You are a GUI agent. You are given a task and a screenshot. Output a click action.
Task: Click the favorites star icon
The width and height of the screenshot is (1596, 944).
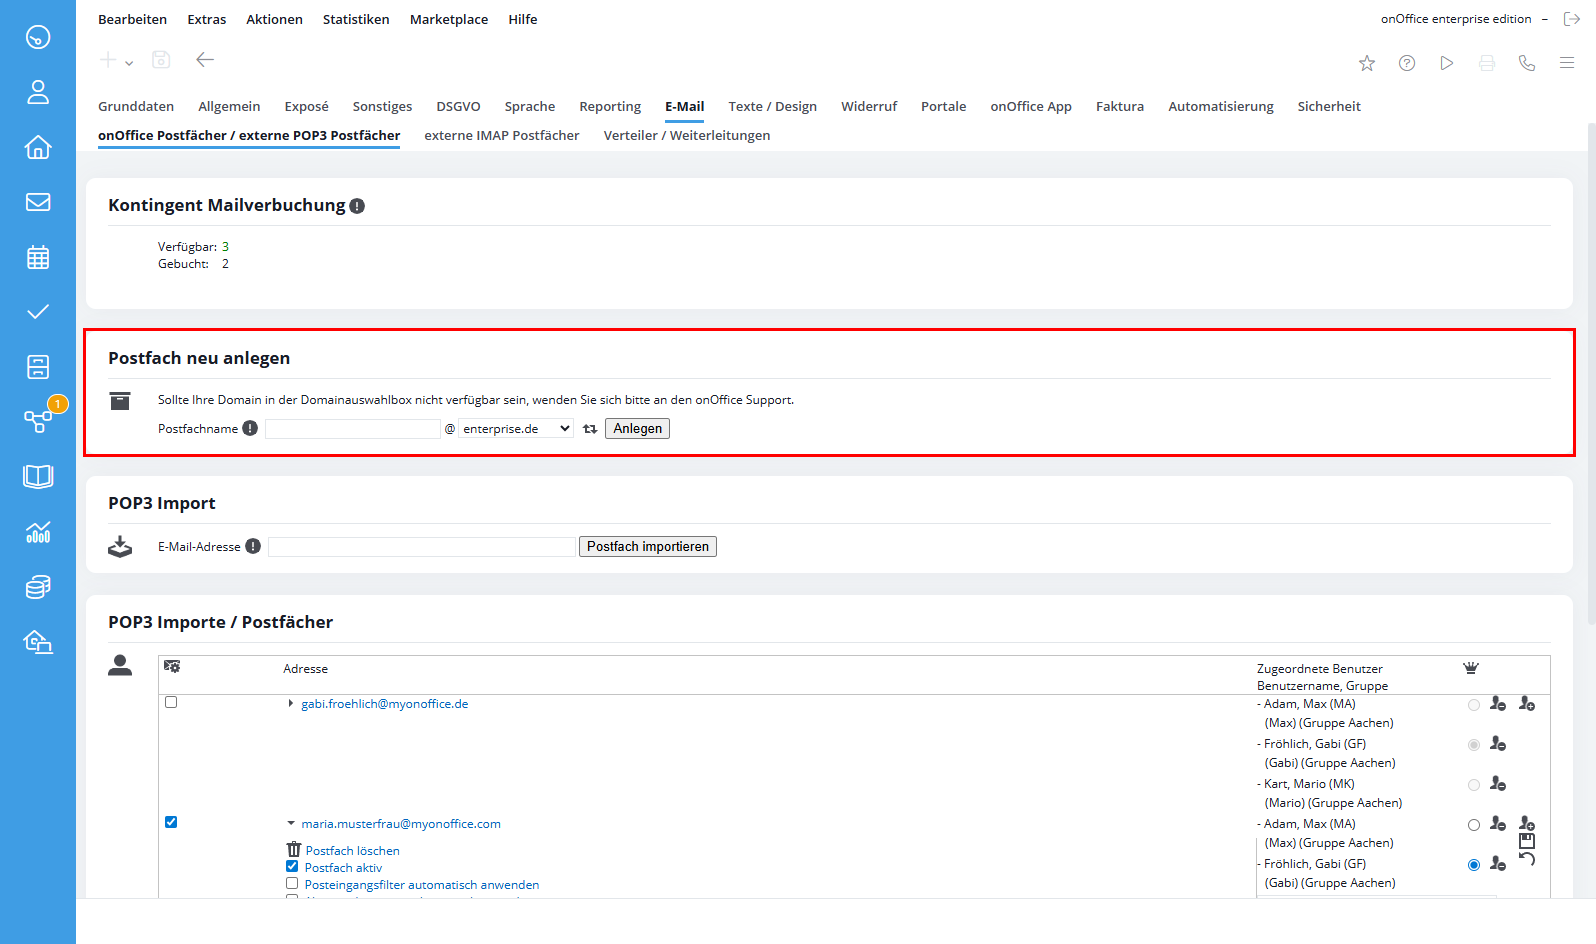(1367, 63)
